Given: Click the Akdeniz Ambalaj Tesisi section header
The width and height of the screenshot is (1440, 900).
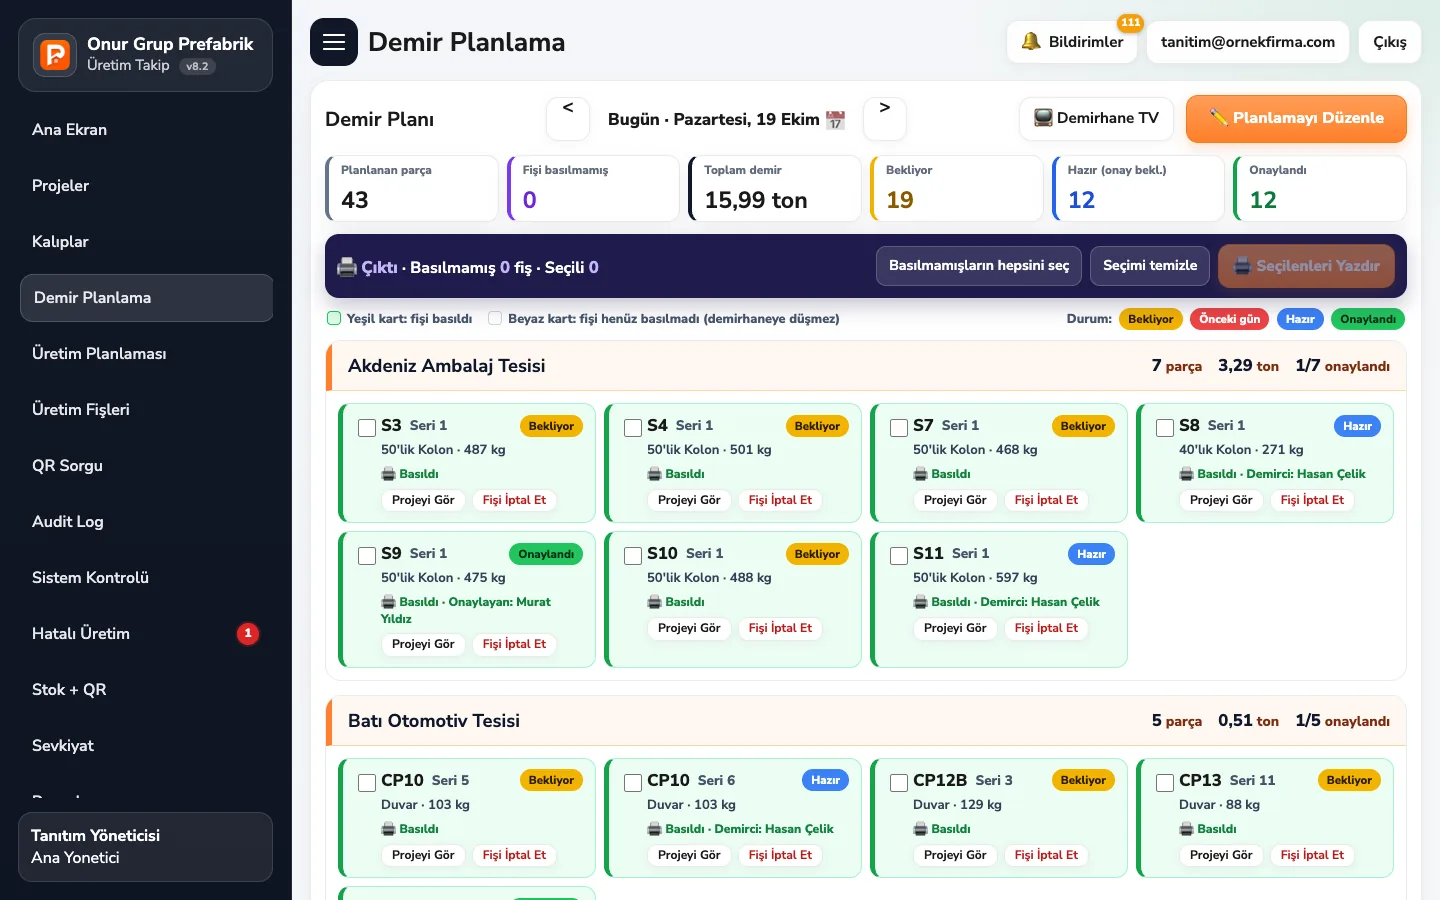Looking at the screenshot, I should 866,366.
